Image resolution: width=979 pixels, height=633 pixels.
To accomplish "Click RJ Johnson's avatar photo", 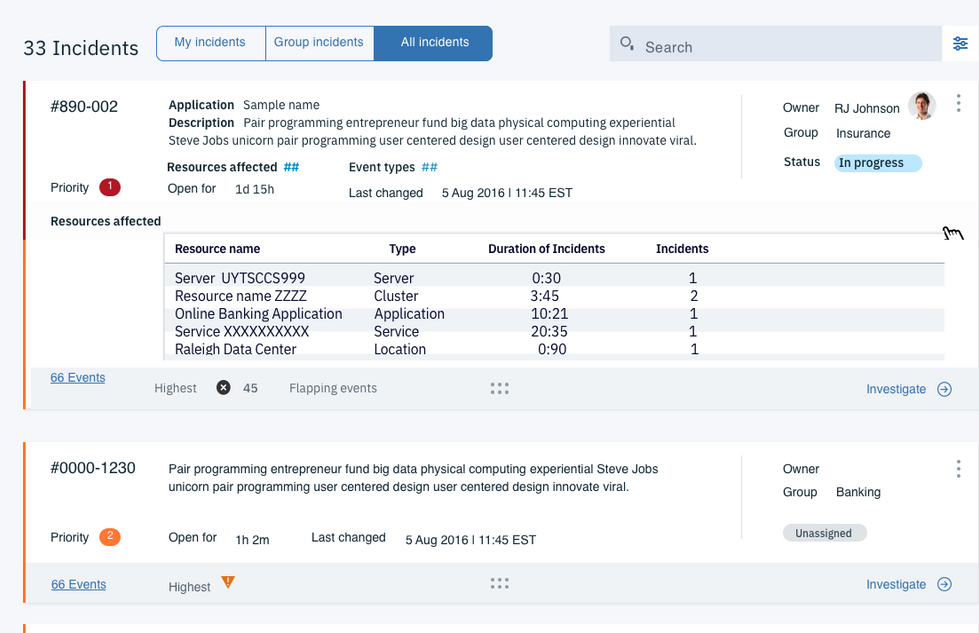I will [922, 106].
